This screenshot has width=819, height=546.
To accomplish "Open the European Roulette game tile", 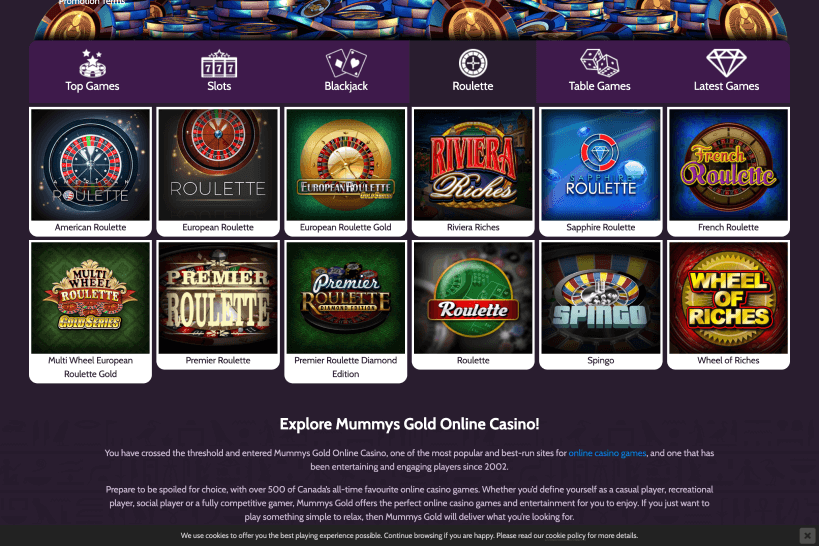I will coord(218,165).
